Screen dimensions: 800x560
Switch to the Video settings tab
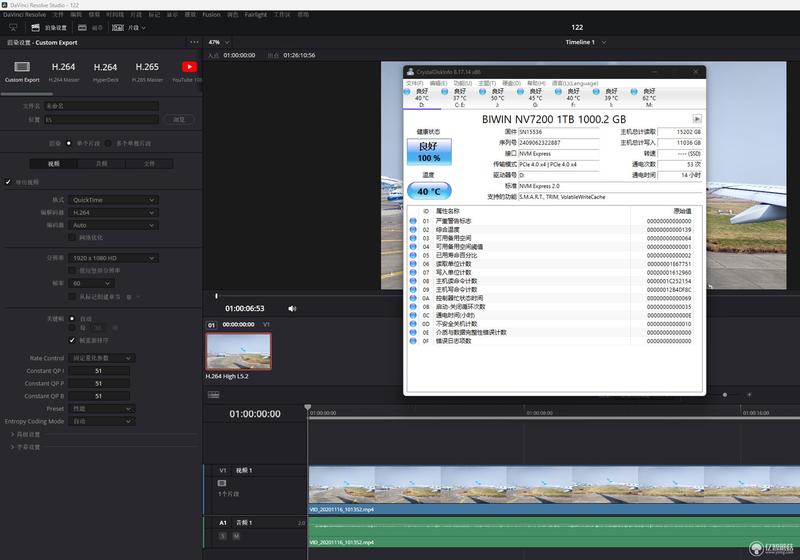[x=54, y=164]
